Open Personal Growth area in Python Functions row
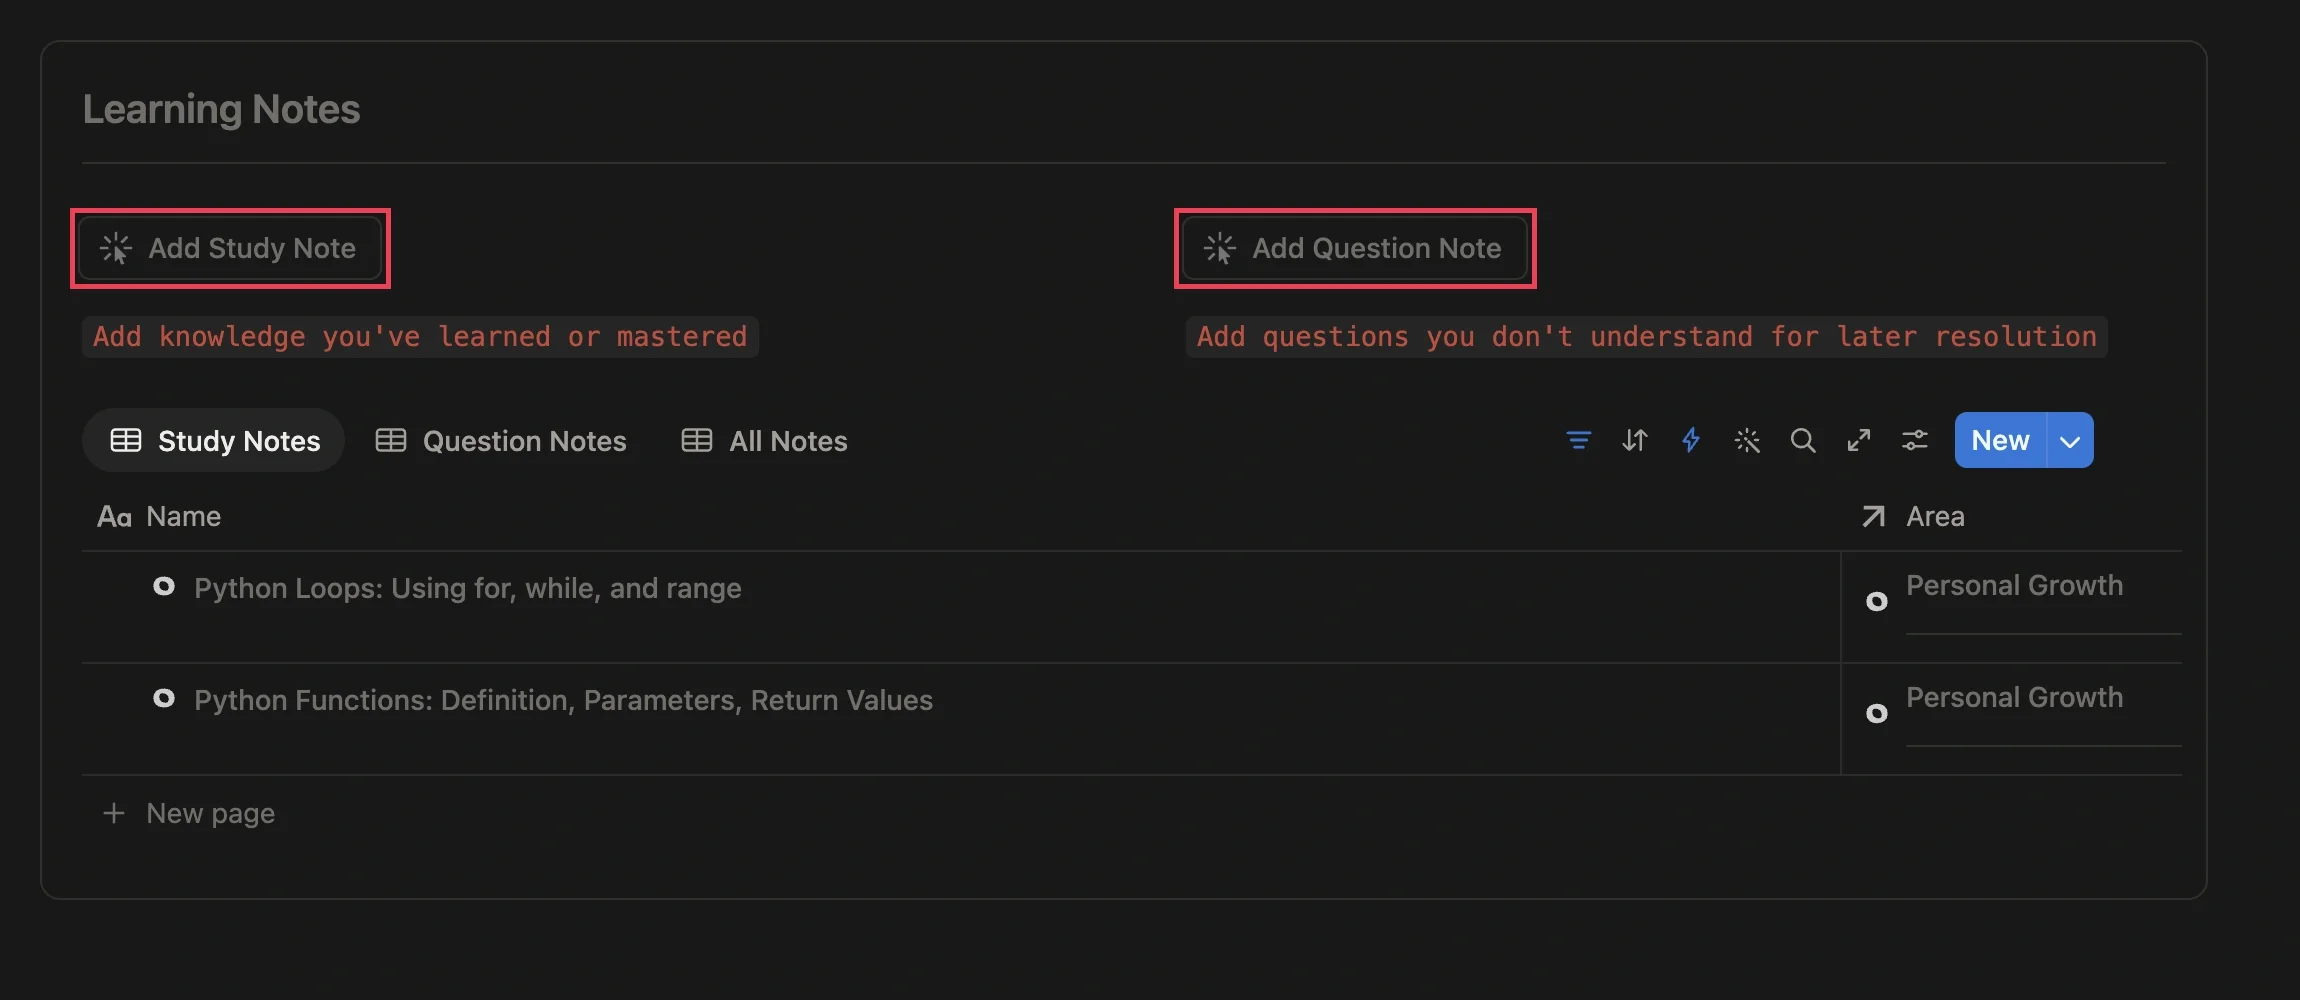The width and height of the screenshot is (2300, 1000). click(x=2014, y=698)
